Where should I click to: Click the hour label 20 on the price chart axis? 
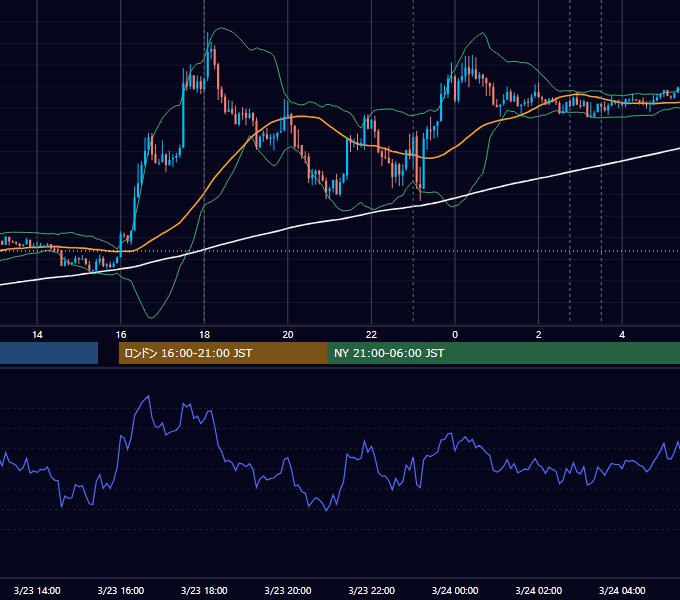[x=288, y=335]
